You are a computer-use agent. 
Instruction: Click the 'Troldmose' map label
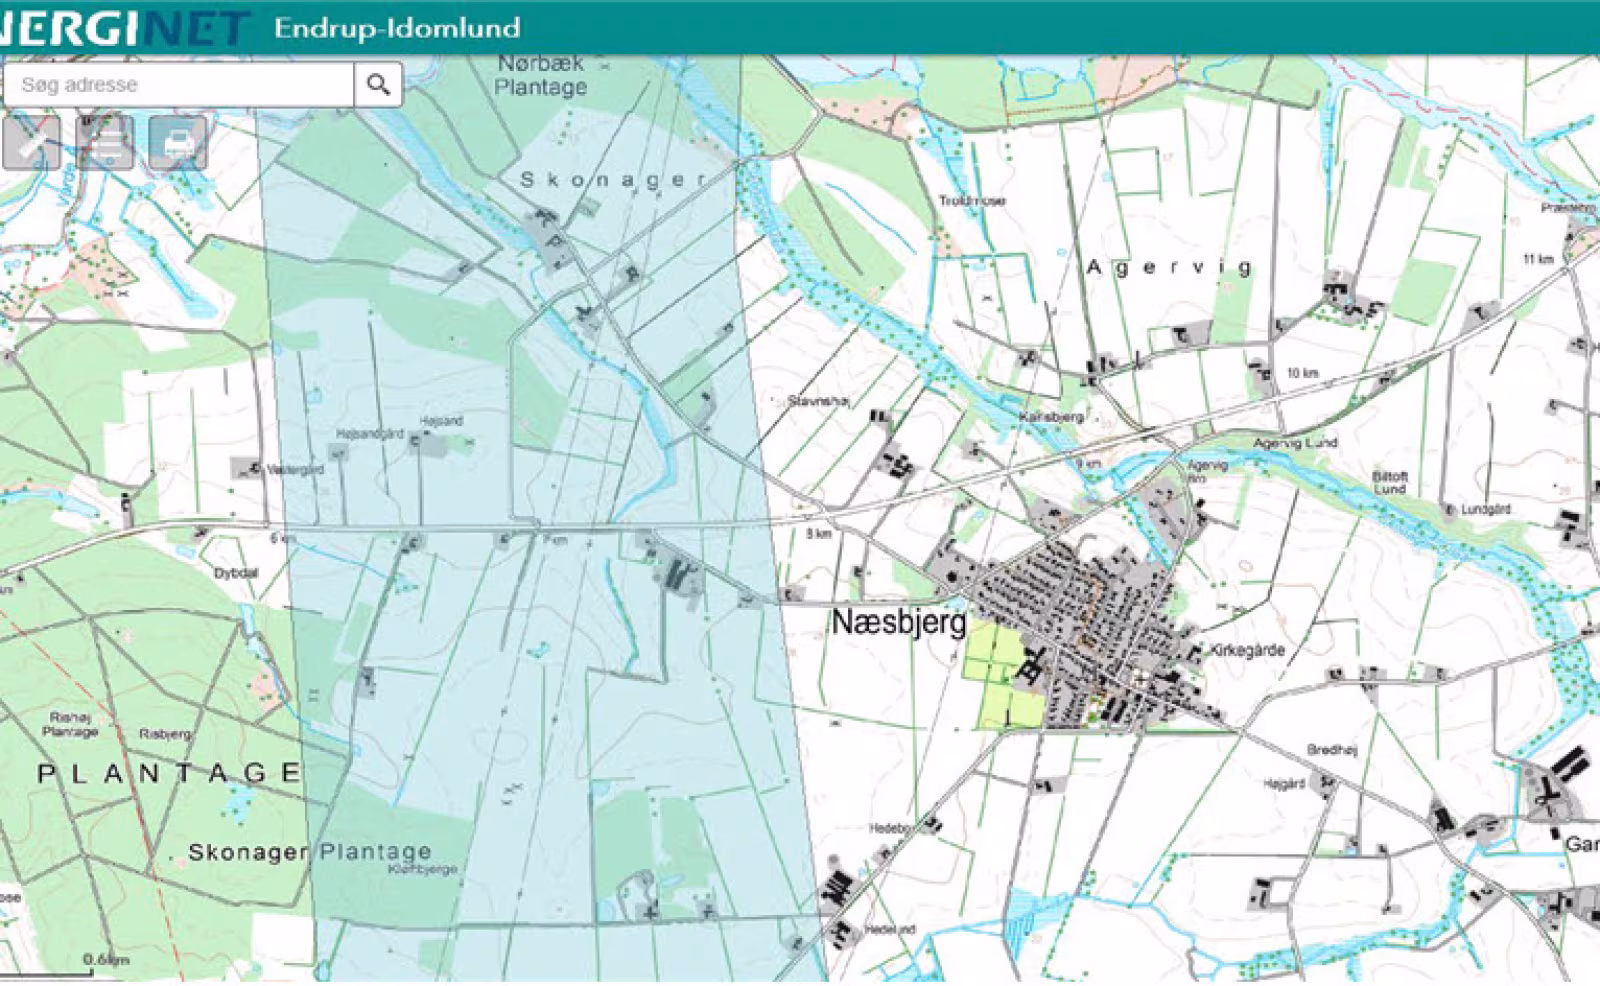pyautogui.click(x=972, y=201)
